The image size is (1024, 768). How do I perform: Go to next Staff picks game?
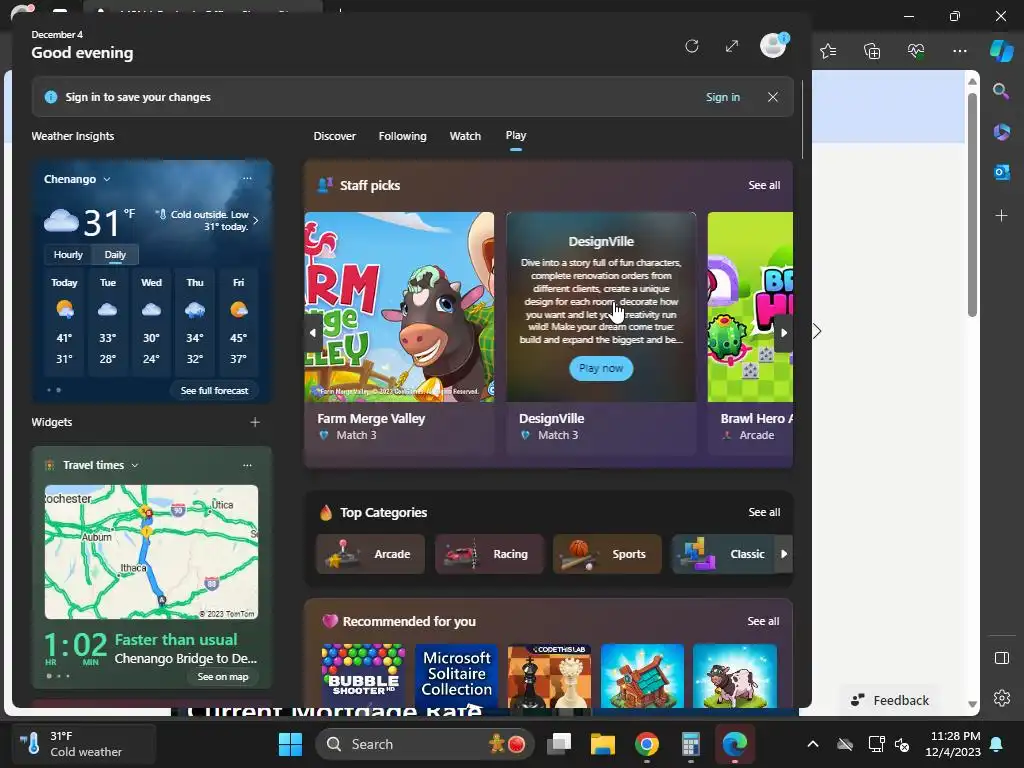tap(784, 332)
